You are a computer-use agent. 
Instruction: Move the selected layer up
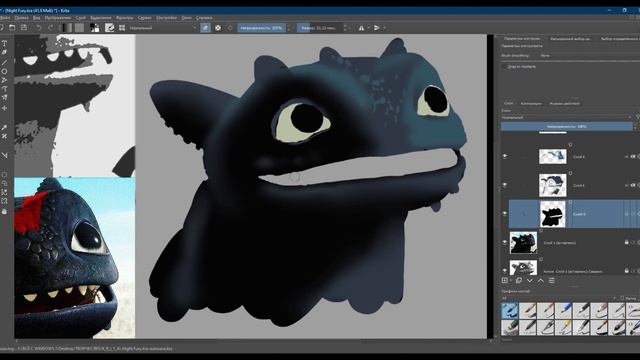point(540,280)
